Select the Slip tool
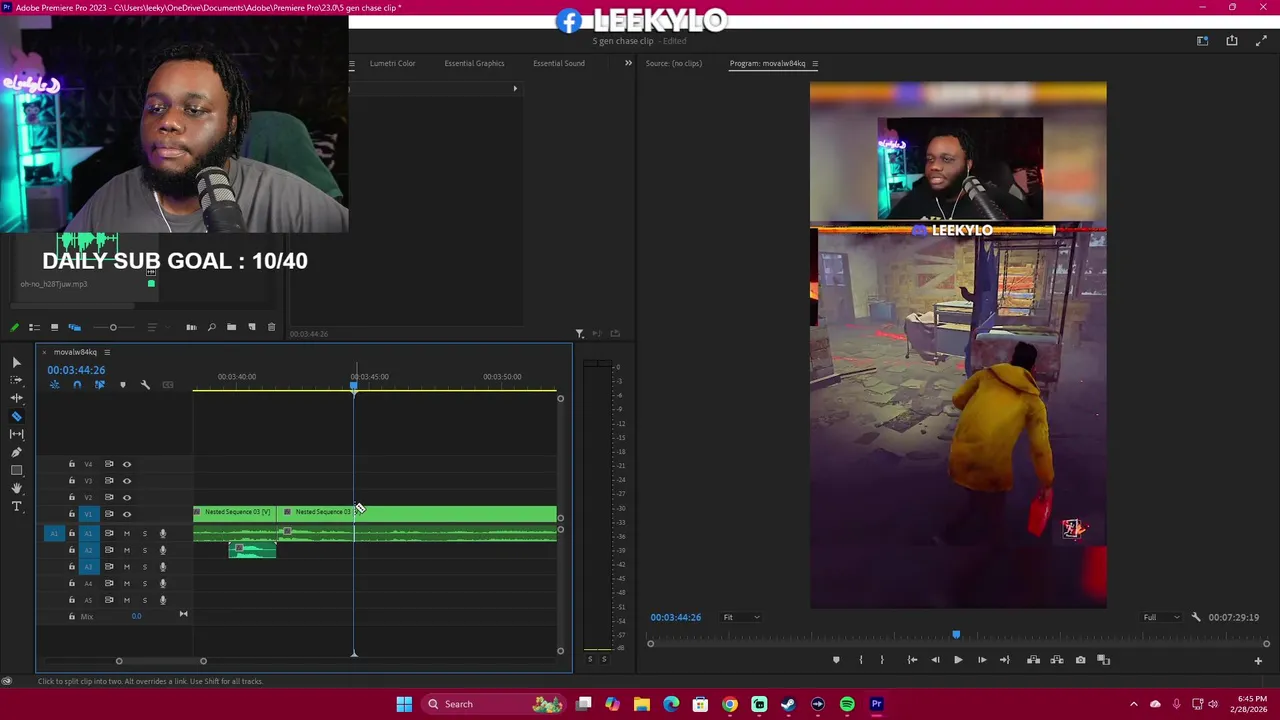 17,434
